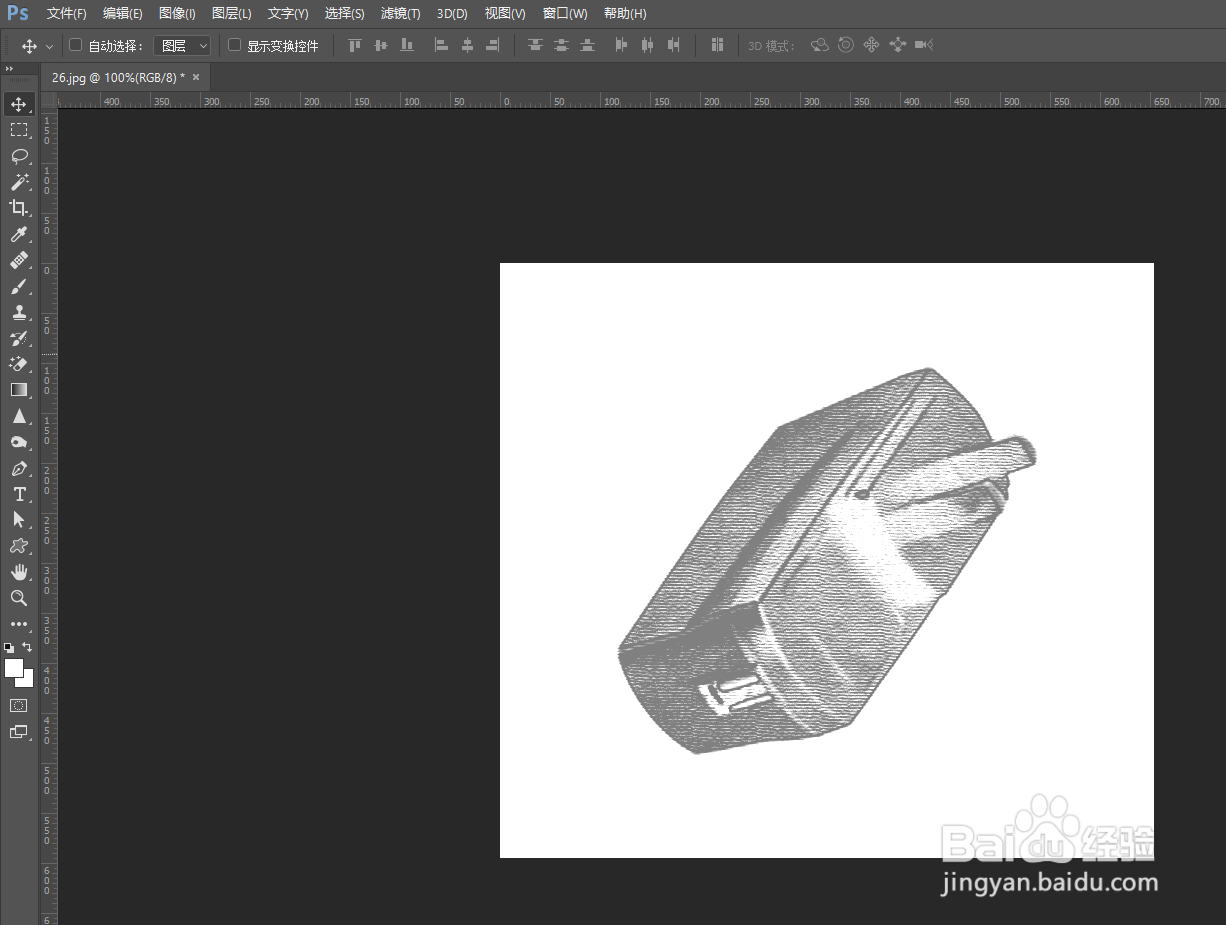Image resolution: width=1226 pixels, height=925 pixels.
Task: Open the 视图(V) menu
Action: (505, 14)
